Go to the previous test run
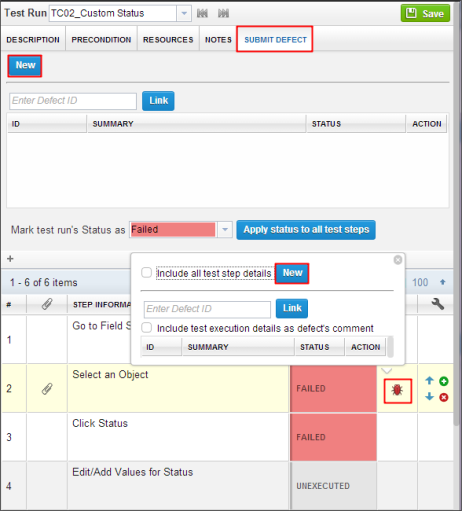Image resolution: width=462 pixels, height=511 pixels. coord(202,13)
